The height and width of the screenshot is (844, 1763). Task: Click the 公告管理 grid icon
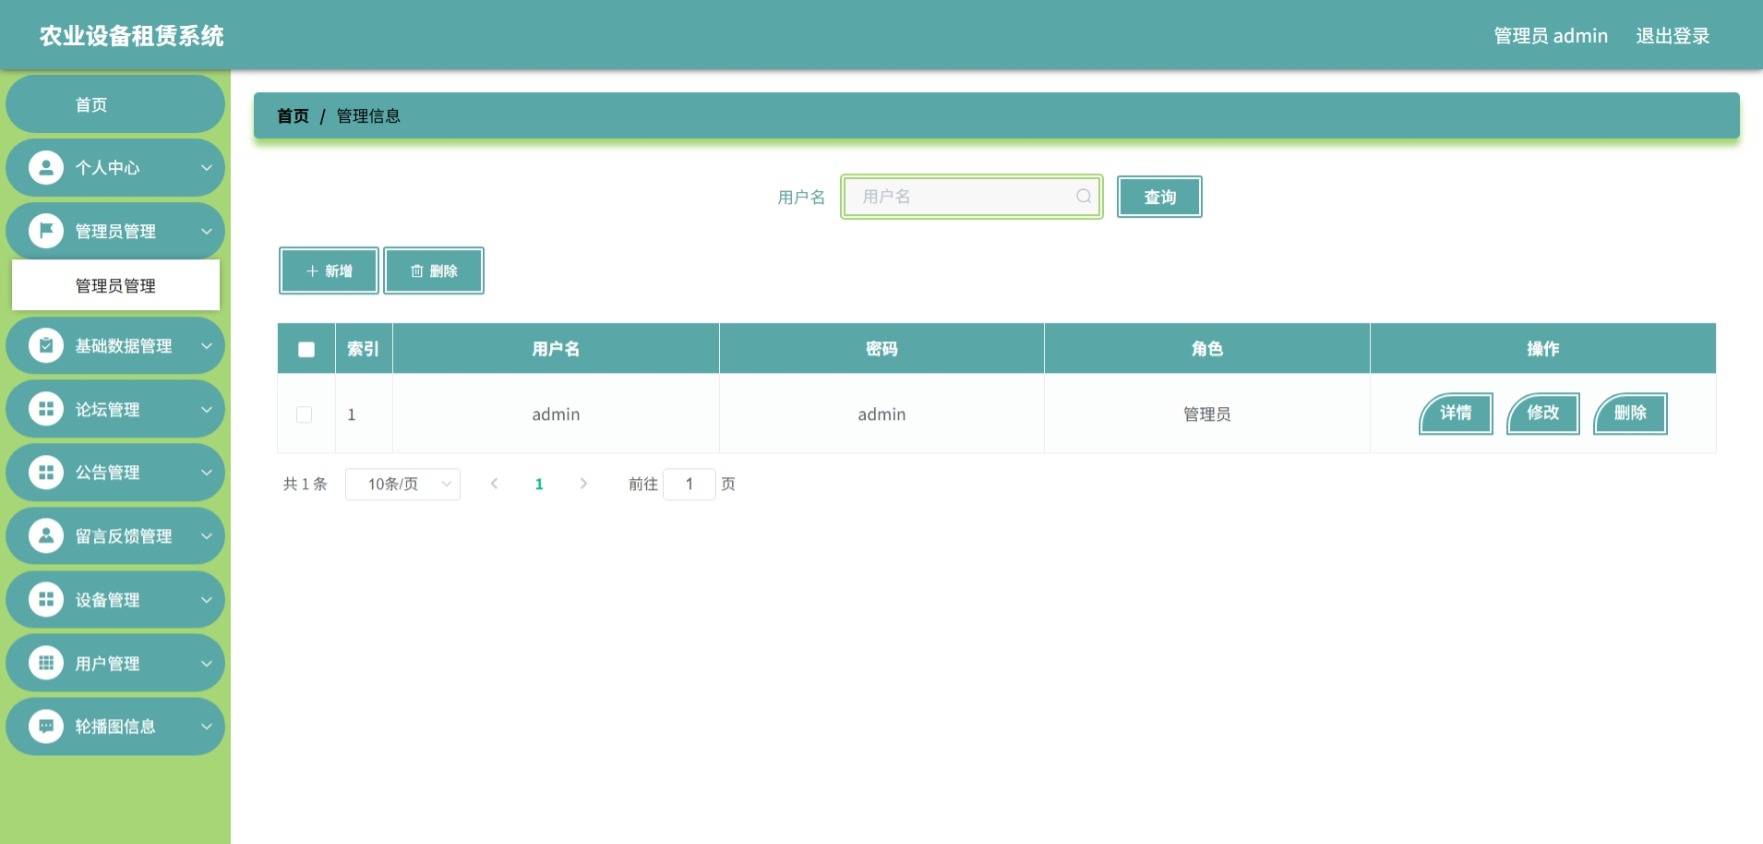tap(45, 472)
